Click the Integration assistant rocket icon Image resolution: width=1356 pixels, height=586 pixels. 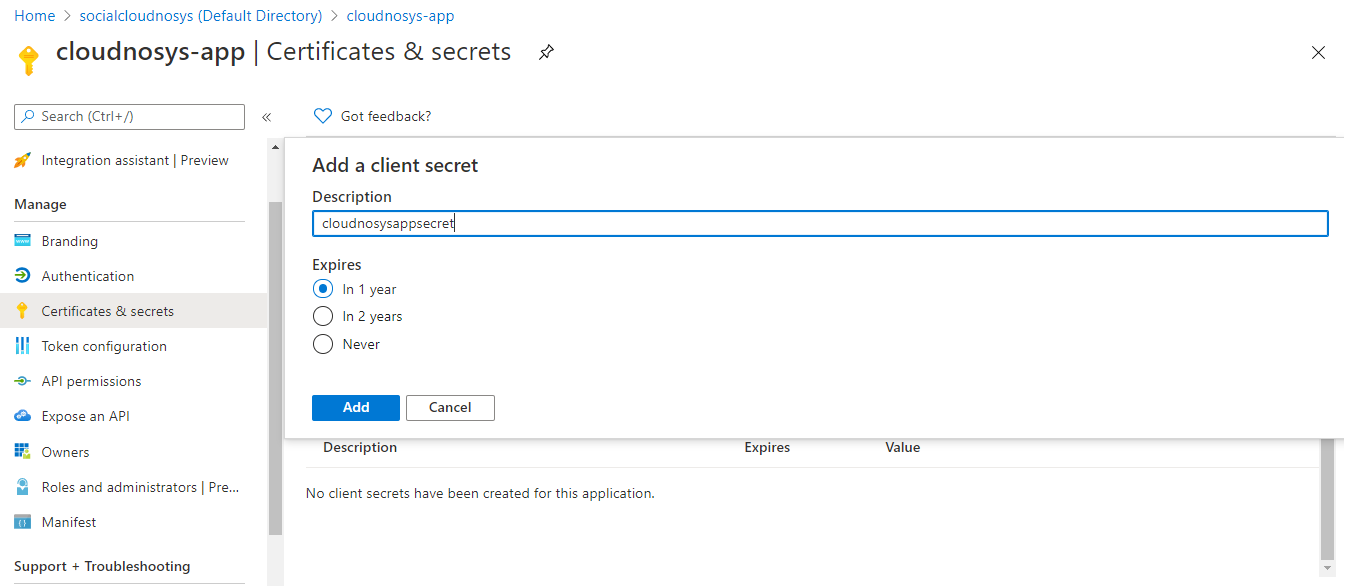click(23, 160)
